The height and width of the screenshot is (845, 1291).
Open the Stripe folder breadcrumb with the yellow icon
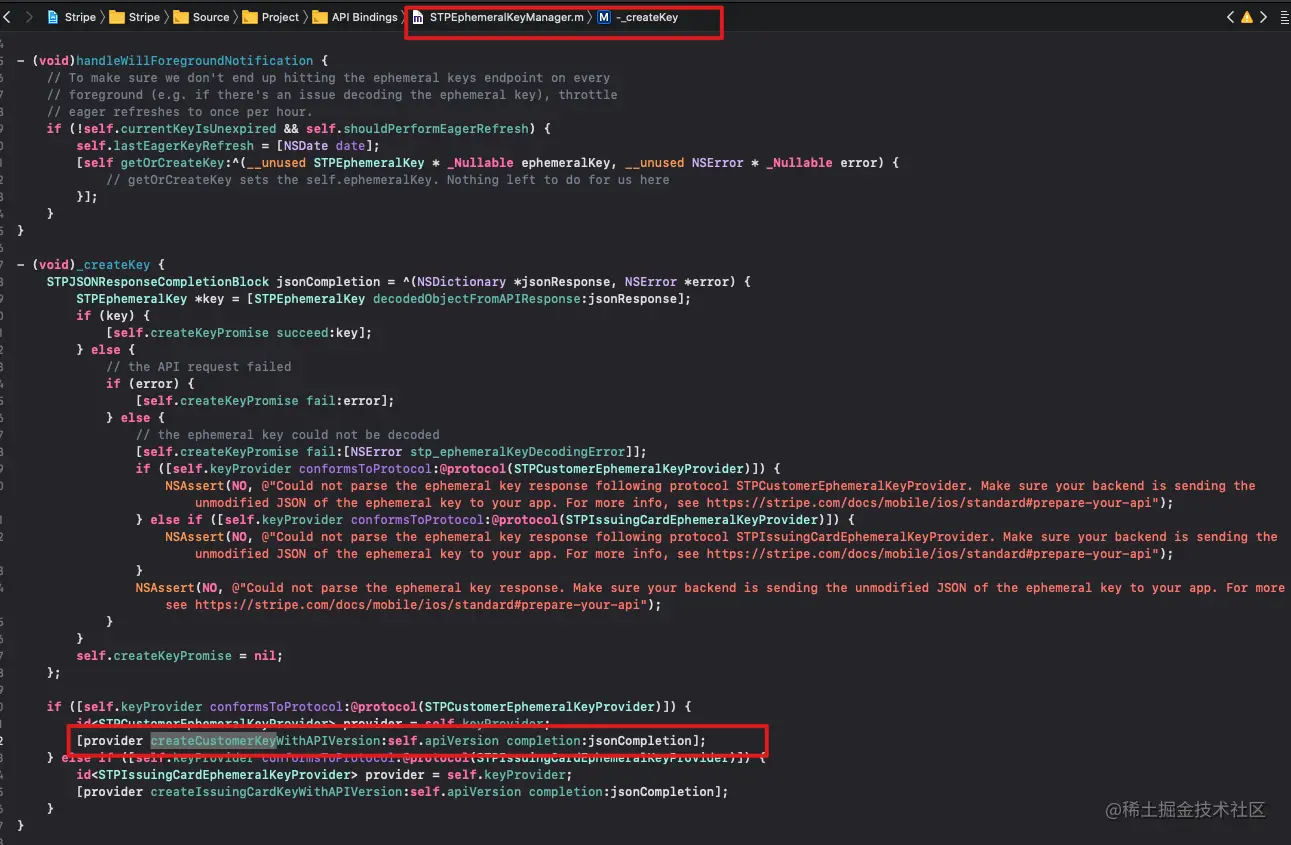(134, 17)
